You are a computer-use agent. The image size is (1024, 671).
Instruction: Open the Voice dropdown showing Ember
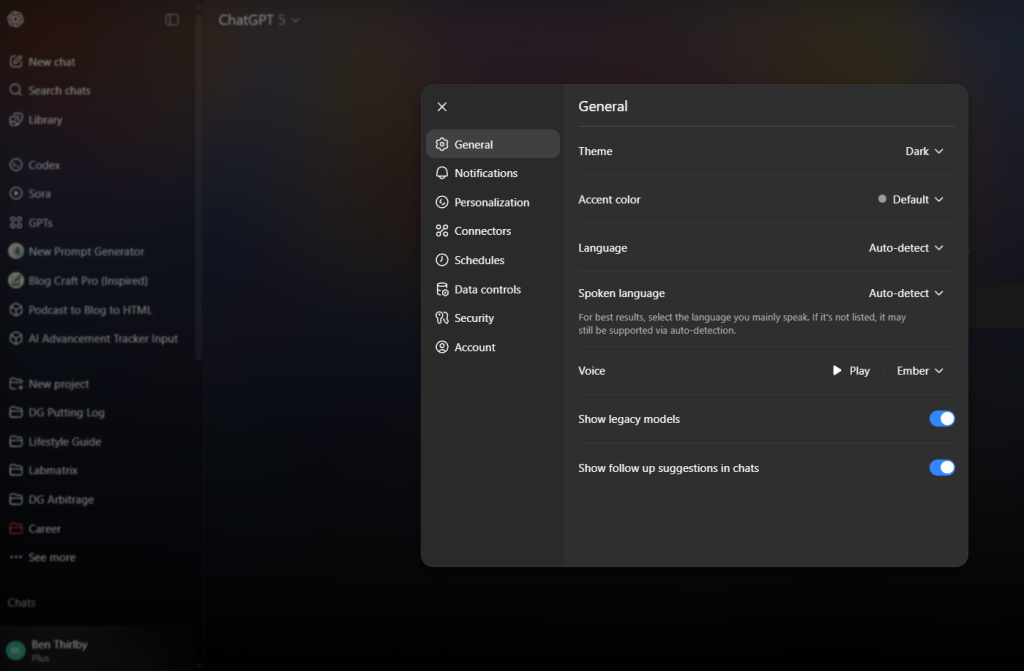click(919, 371)
